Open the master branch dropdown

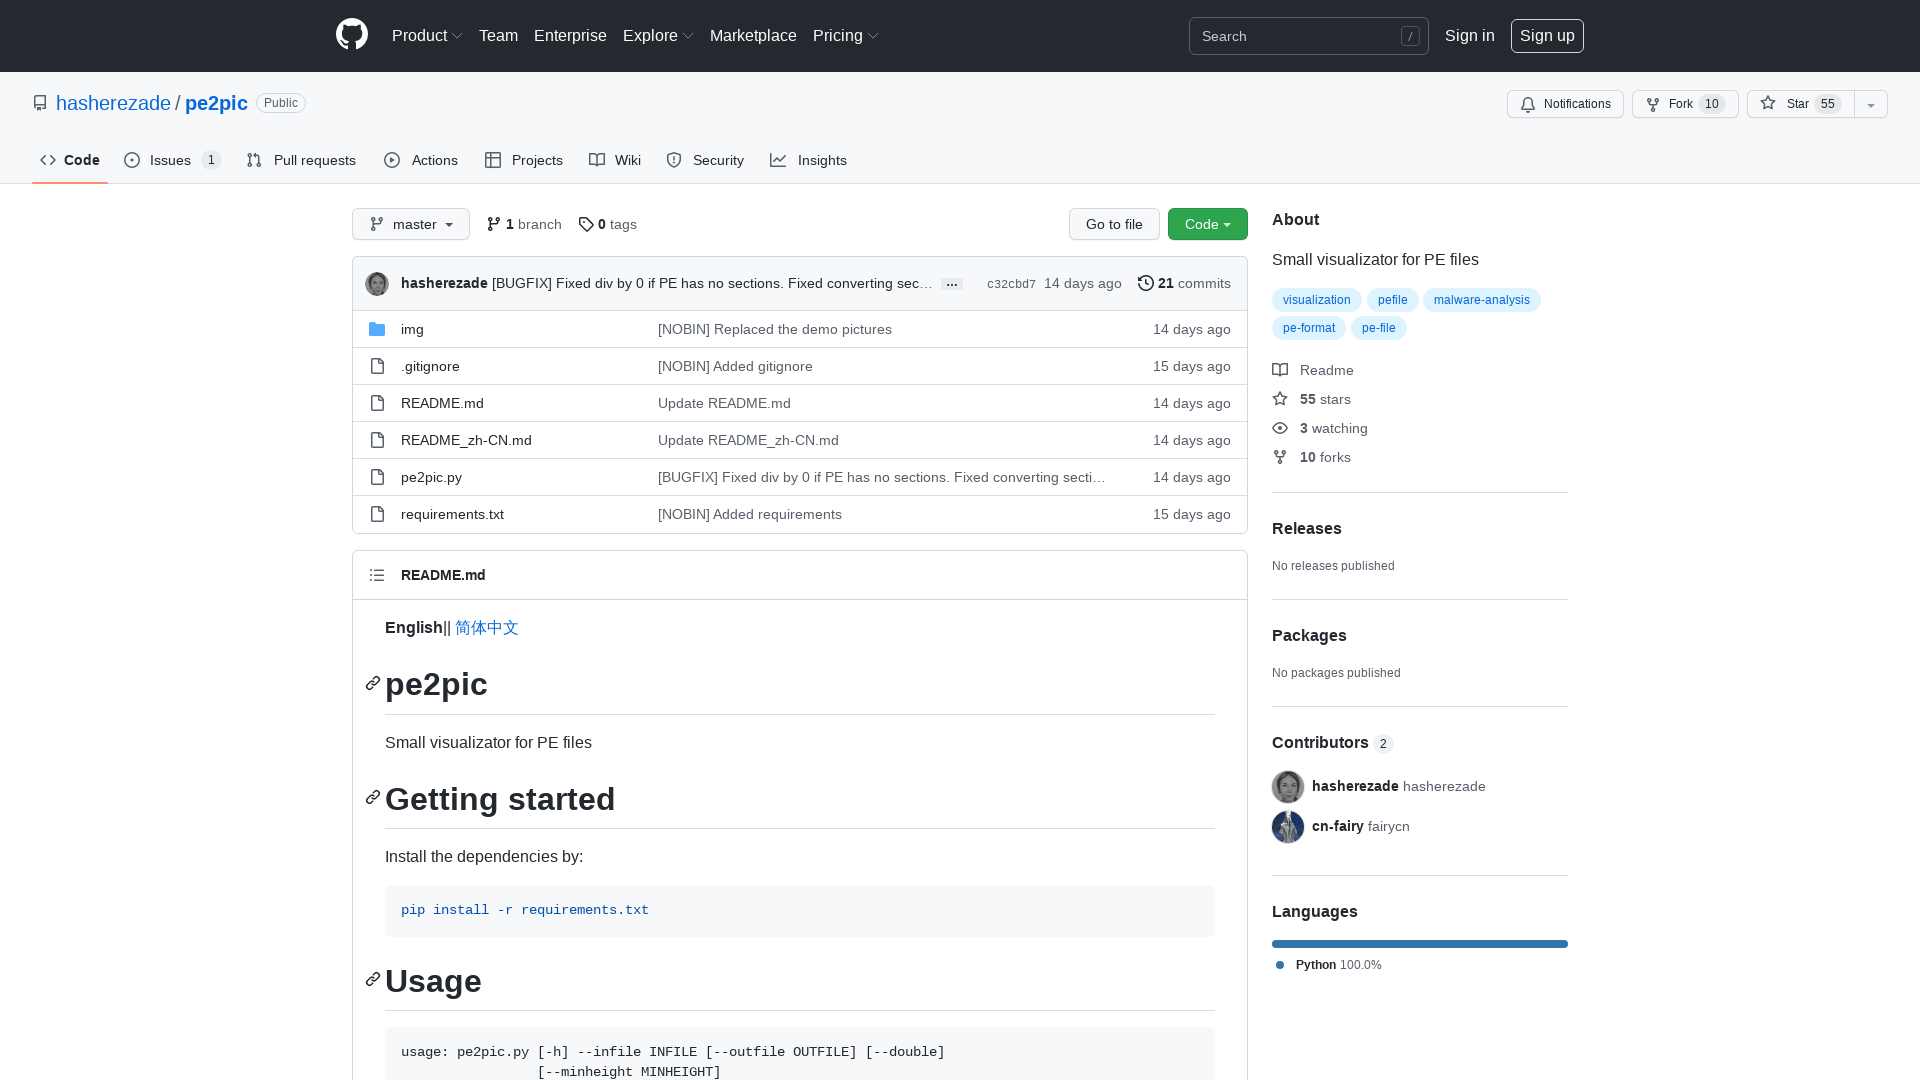click(x=410, y=224)
